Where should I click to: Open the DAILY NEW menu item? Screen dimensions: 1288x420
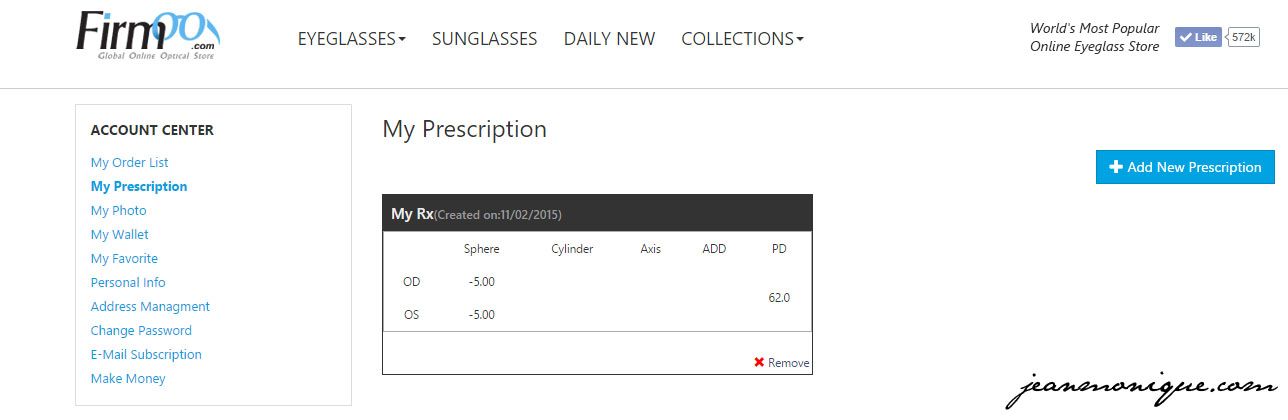click(x=609, y=39)
